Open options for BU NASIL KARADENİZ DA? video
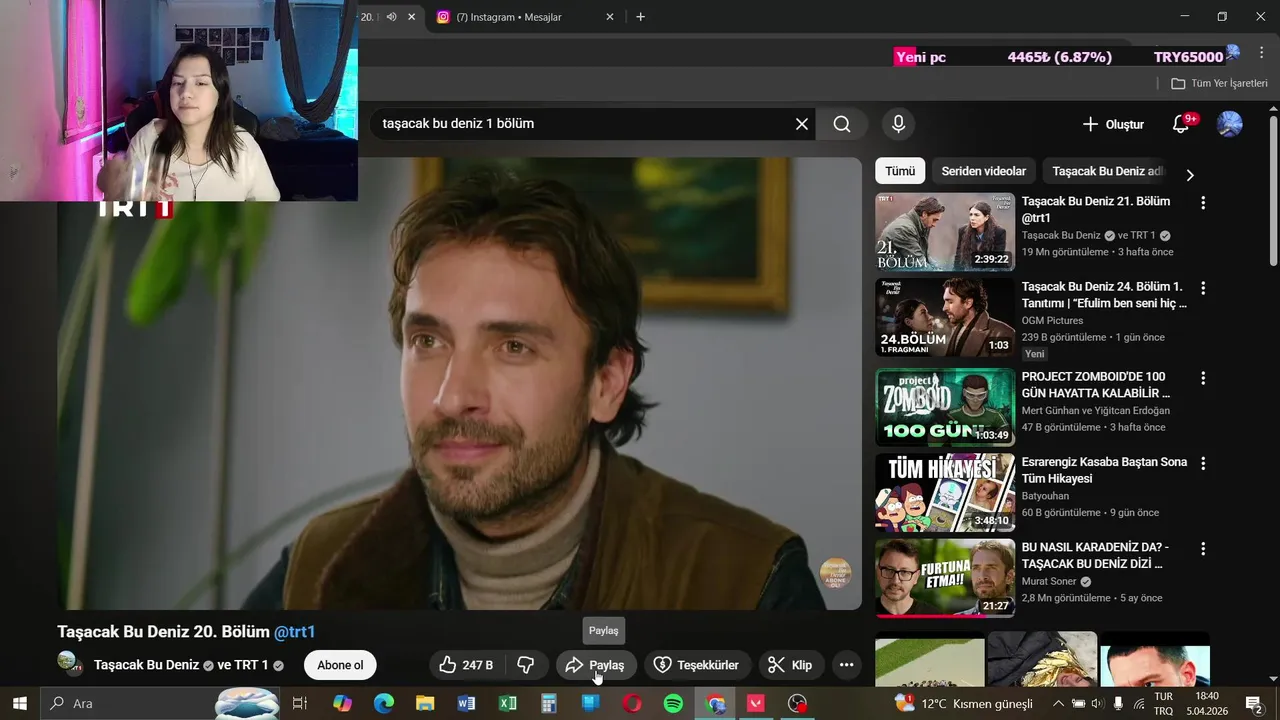This screenshot has height=720, width=1280. coord(1203,549)
